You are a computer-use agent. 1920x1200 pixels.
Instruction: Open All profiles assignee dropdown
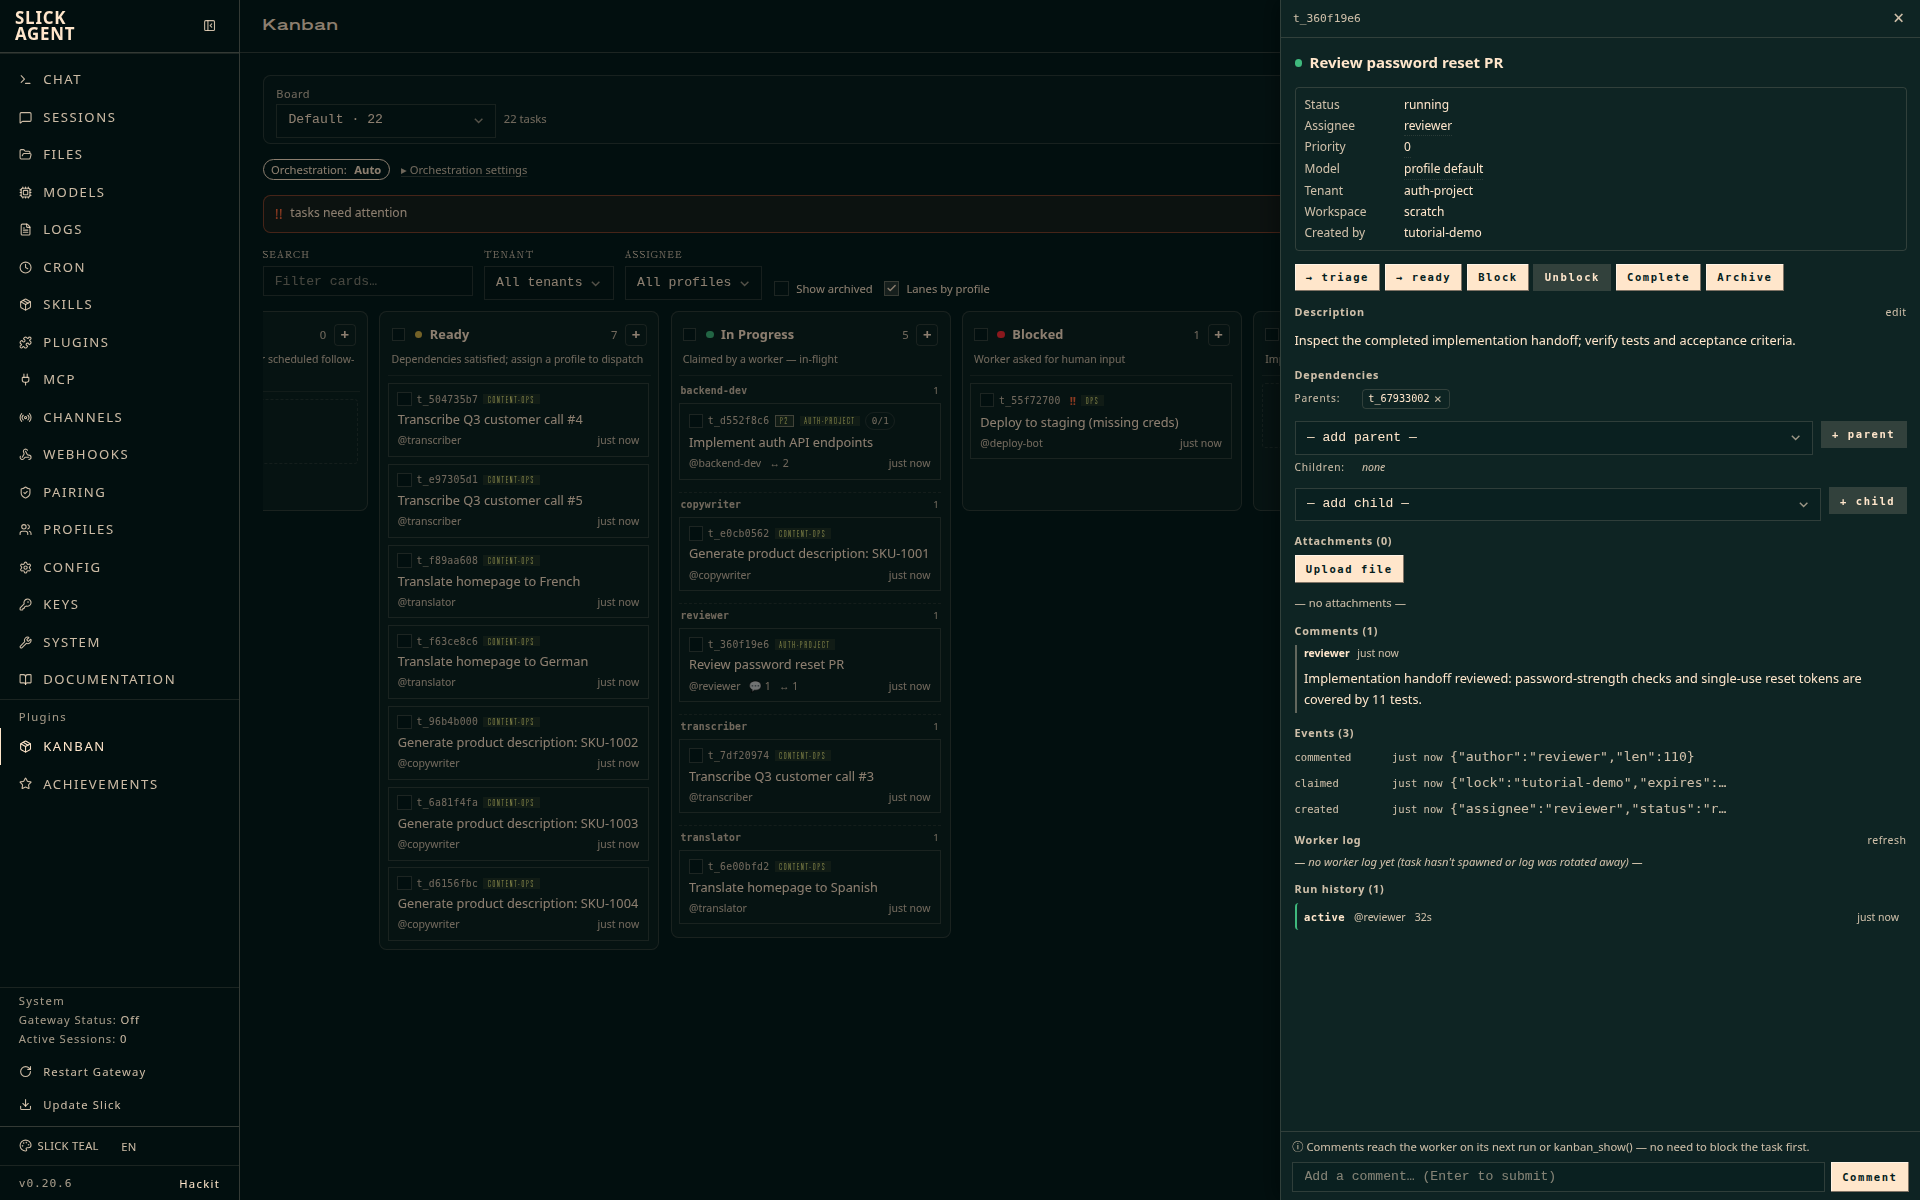693,283
